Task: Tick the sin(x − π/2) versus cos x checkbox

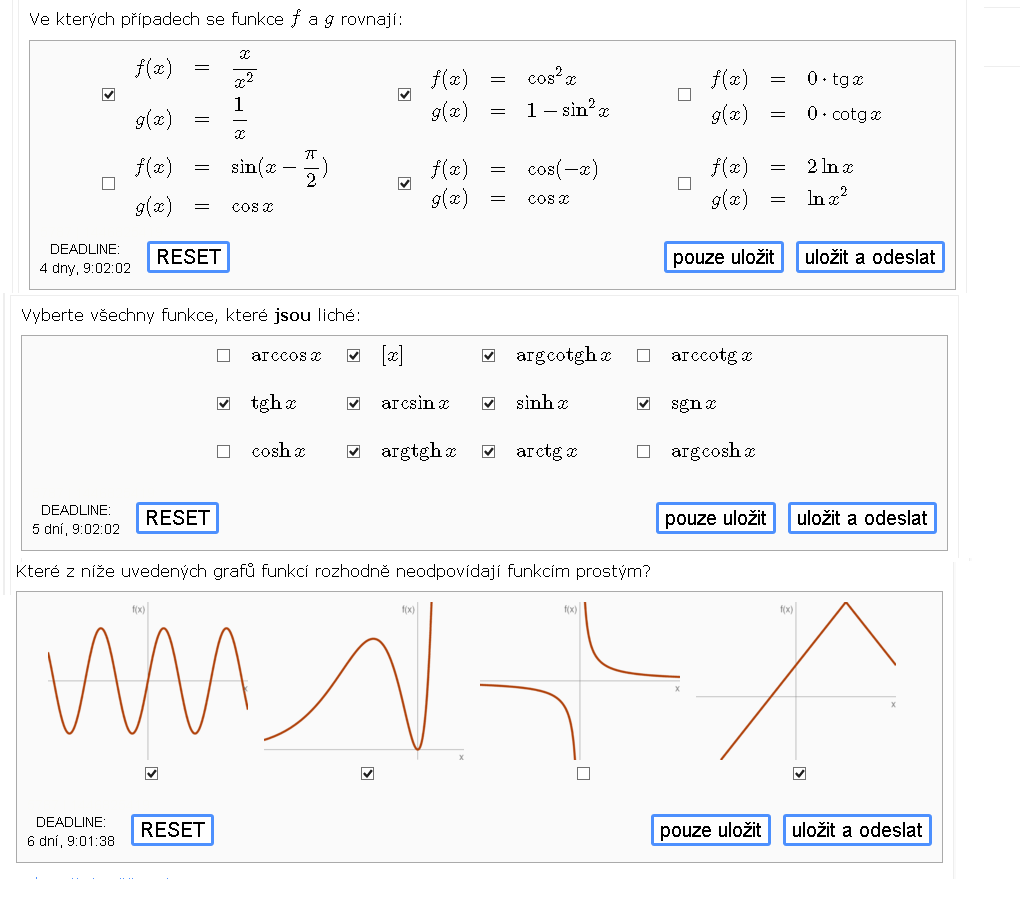Action: coord(109,183)
